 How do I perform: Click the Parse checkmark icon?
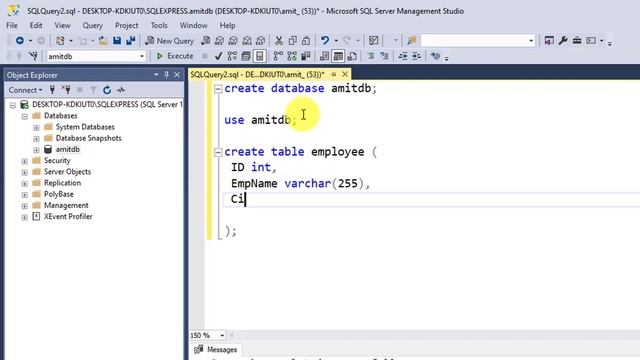[x=218, y=56]
